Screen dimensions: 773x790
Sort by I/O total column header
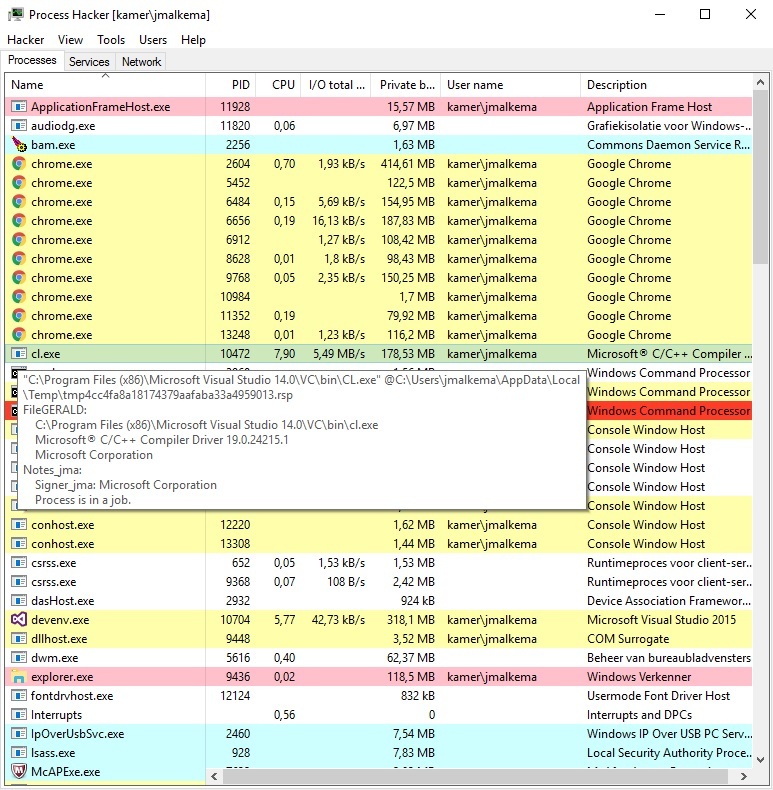click(x=336, y=85)
